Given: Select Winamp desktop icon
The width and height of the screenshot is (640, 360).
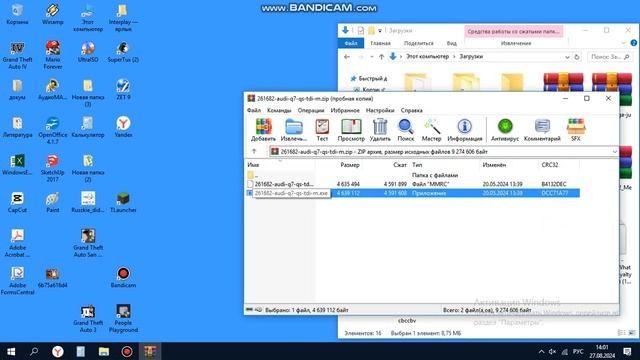Looking at the screenshot, I should point(53,15).
